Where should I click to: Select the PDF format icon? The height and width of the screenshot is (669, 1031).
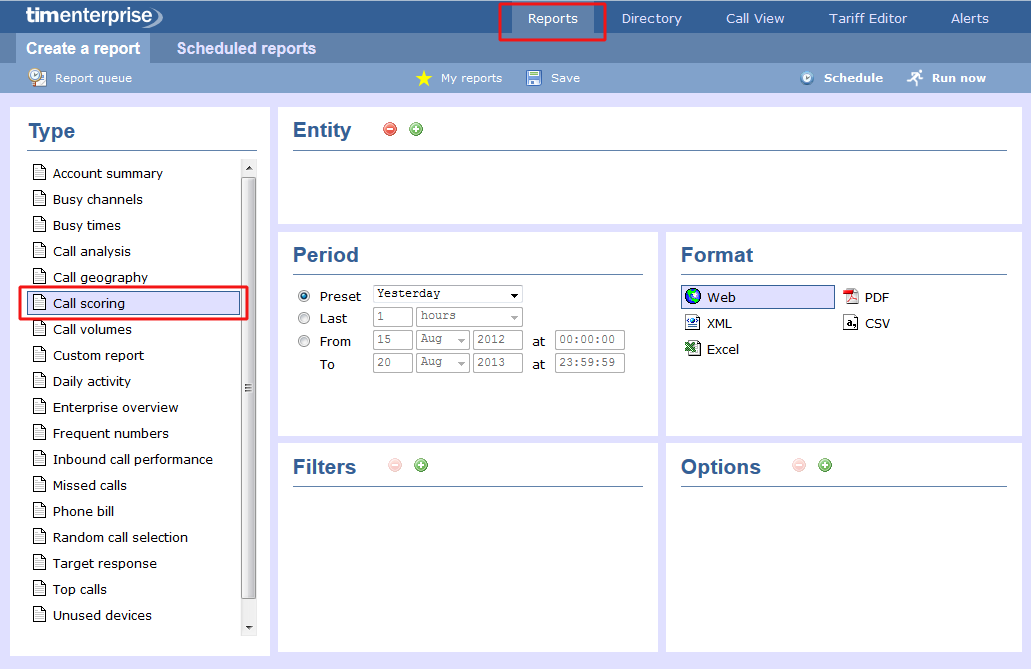coord(851,297)
